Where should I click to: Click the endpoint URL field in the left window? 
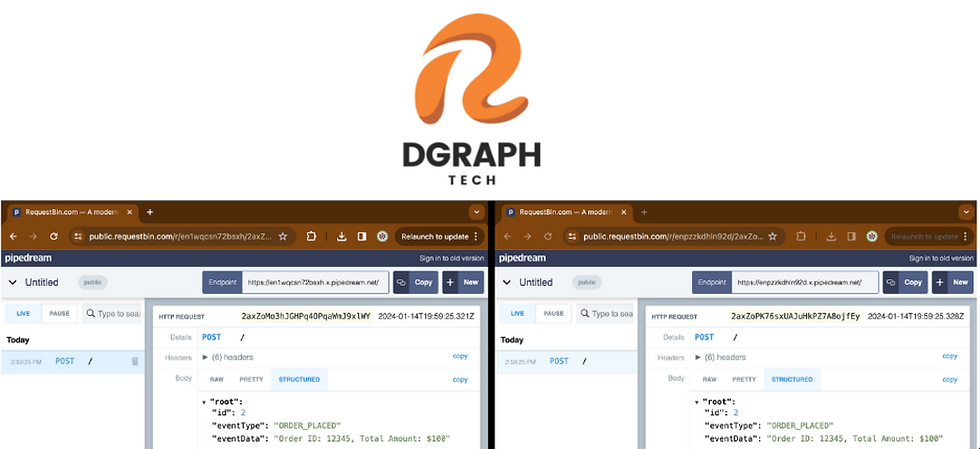tap(316, 282)
